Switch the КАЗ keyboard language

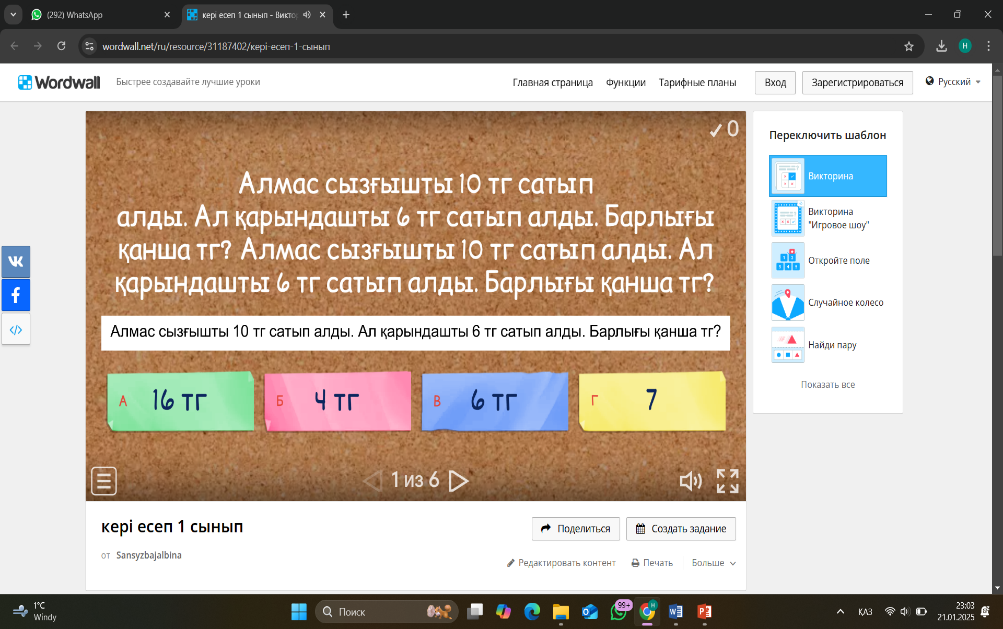865,612
